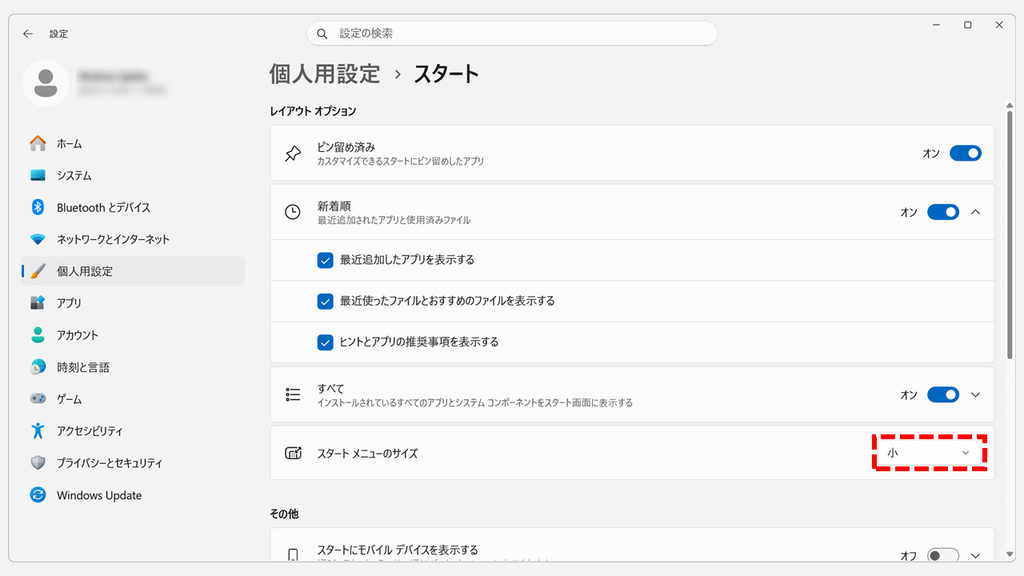Maximize the settings window

[x=968, y=25]
